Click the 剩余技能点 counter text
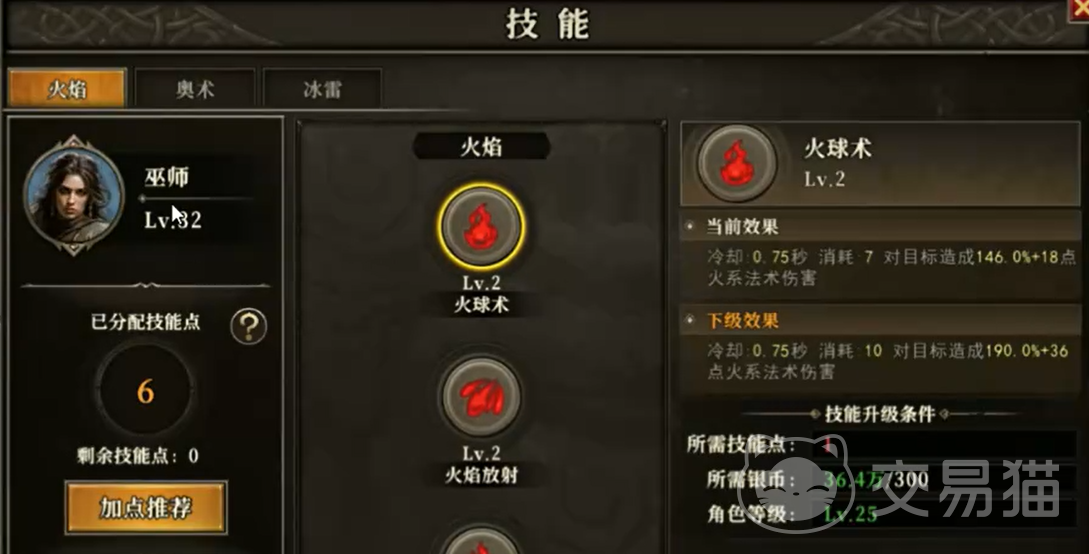The image size is (1089, 554). coord(138,455)
